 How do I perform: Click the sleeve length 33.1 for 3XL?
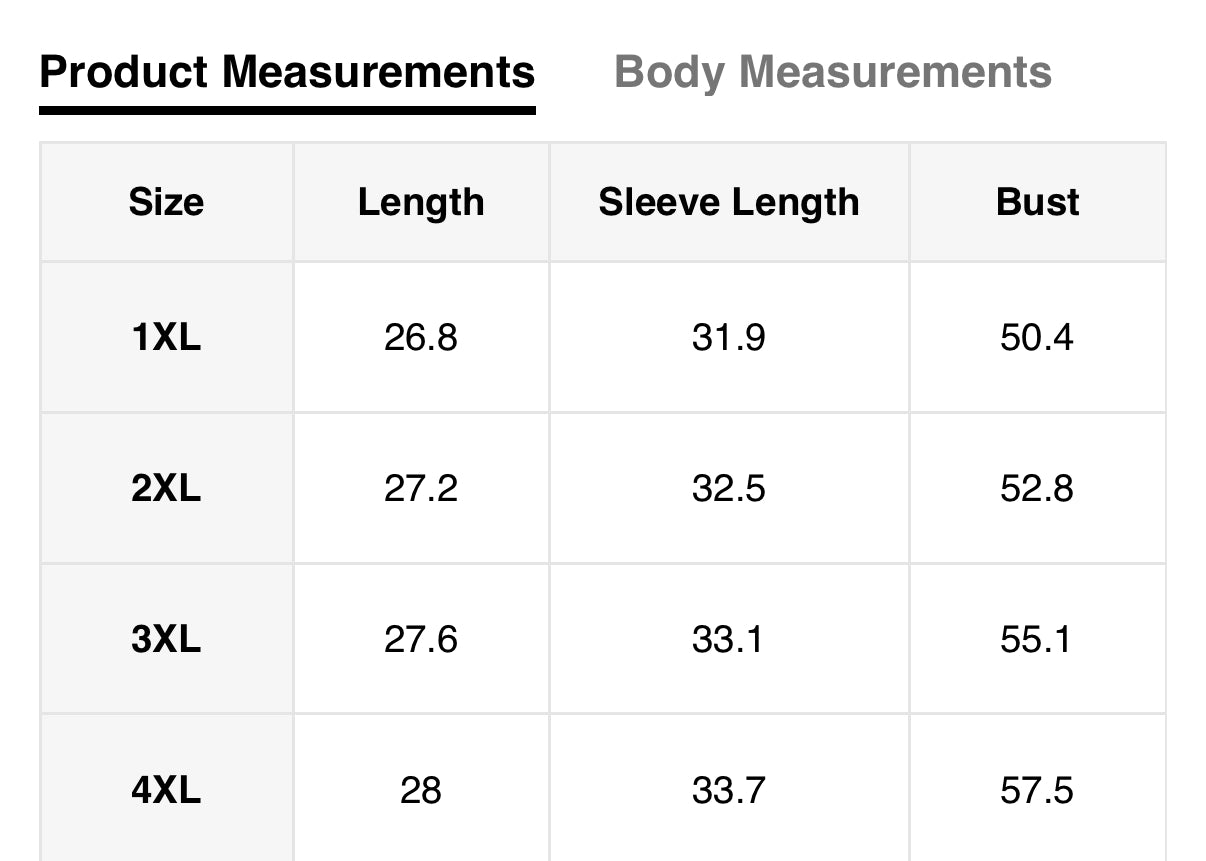[x=728, y=639]
